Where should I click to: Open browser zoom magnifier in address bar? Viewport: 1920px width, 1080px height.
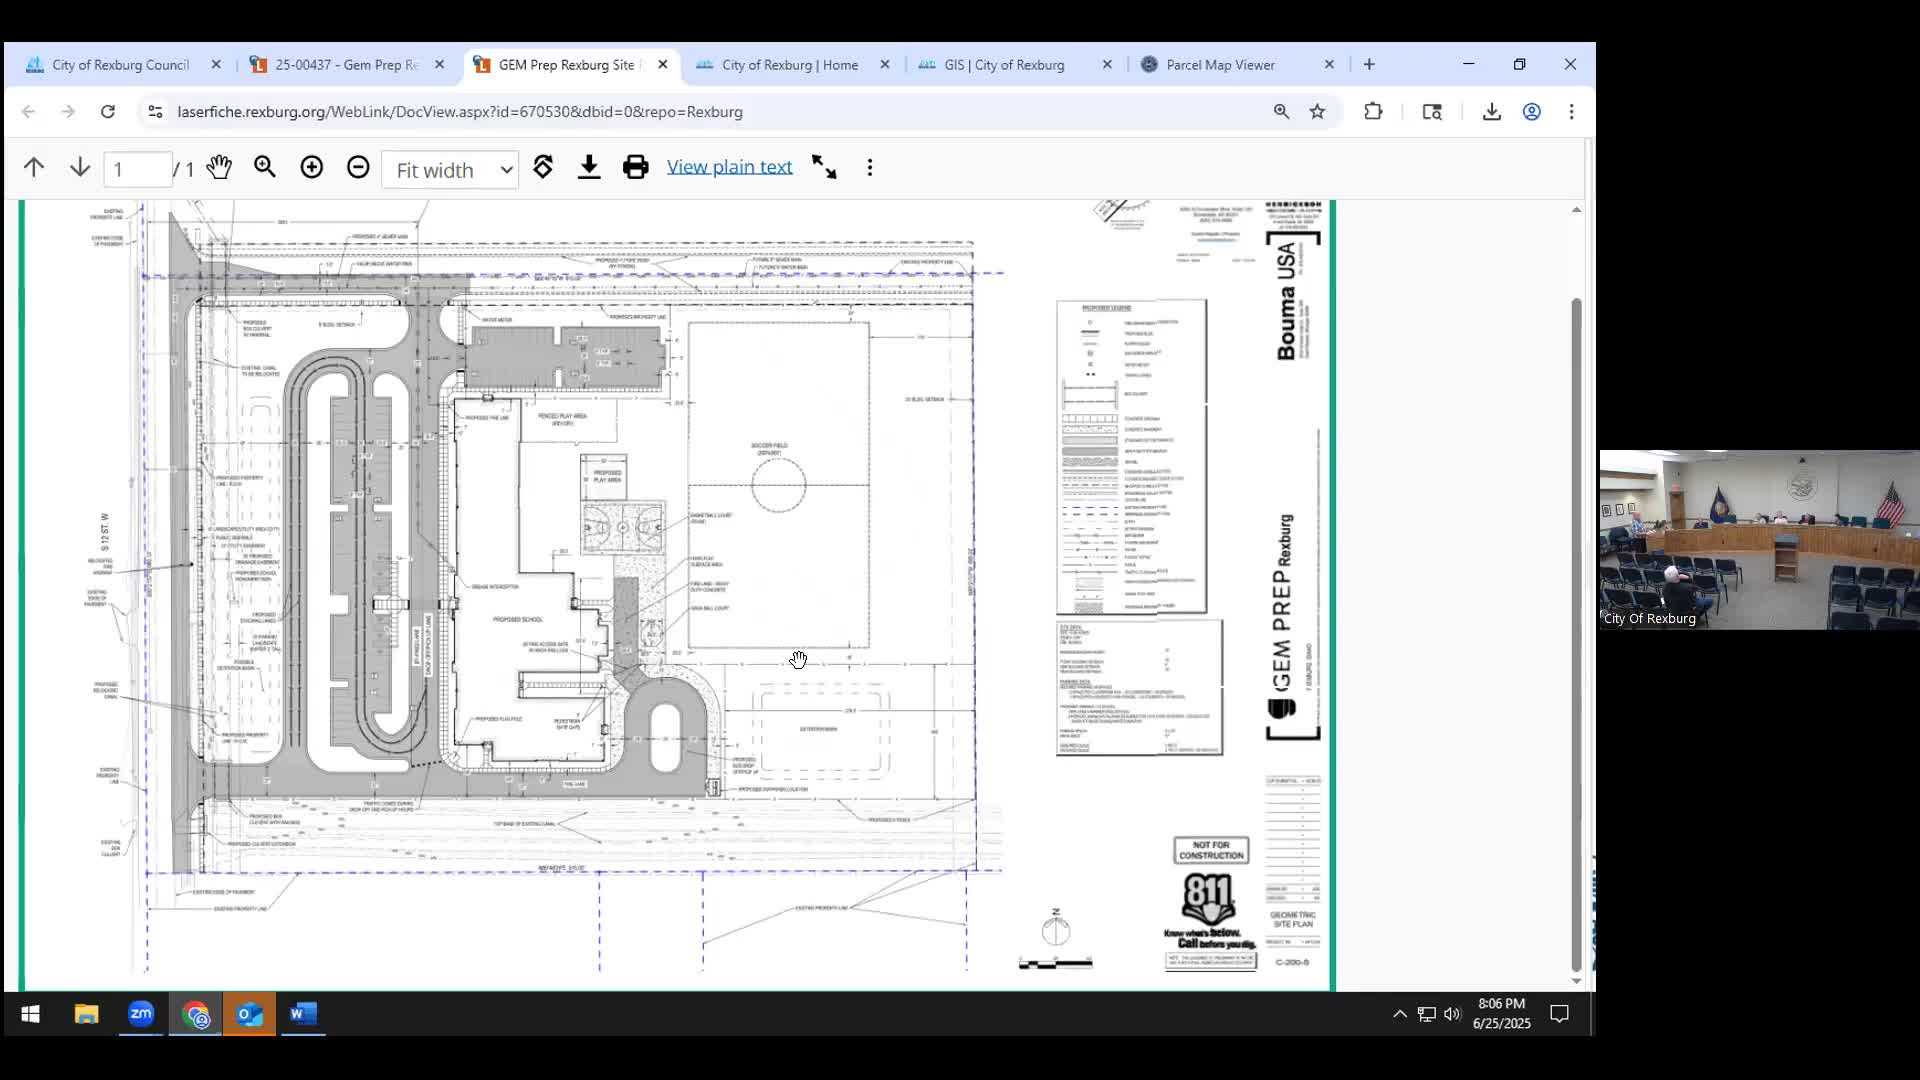(1281, 111)
